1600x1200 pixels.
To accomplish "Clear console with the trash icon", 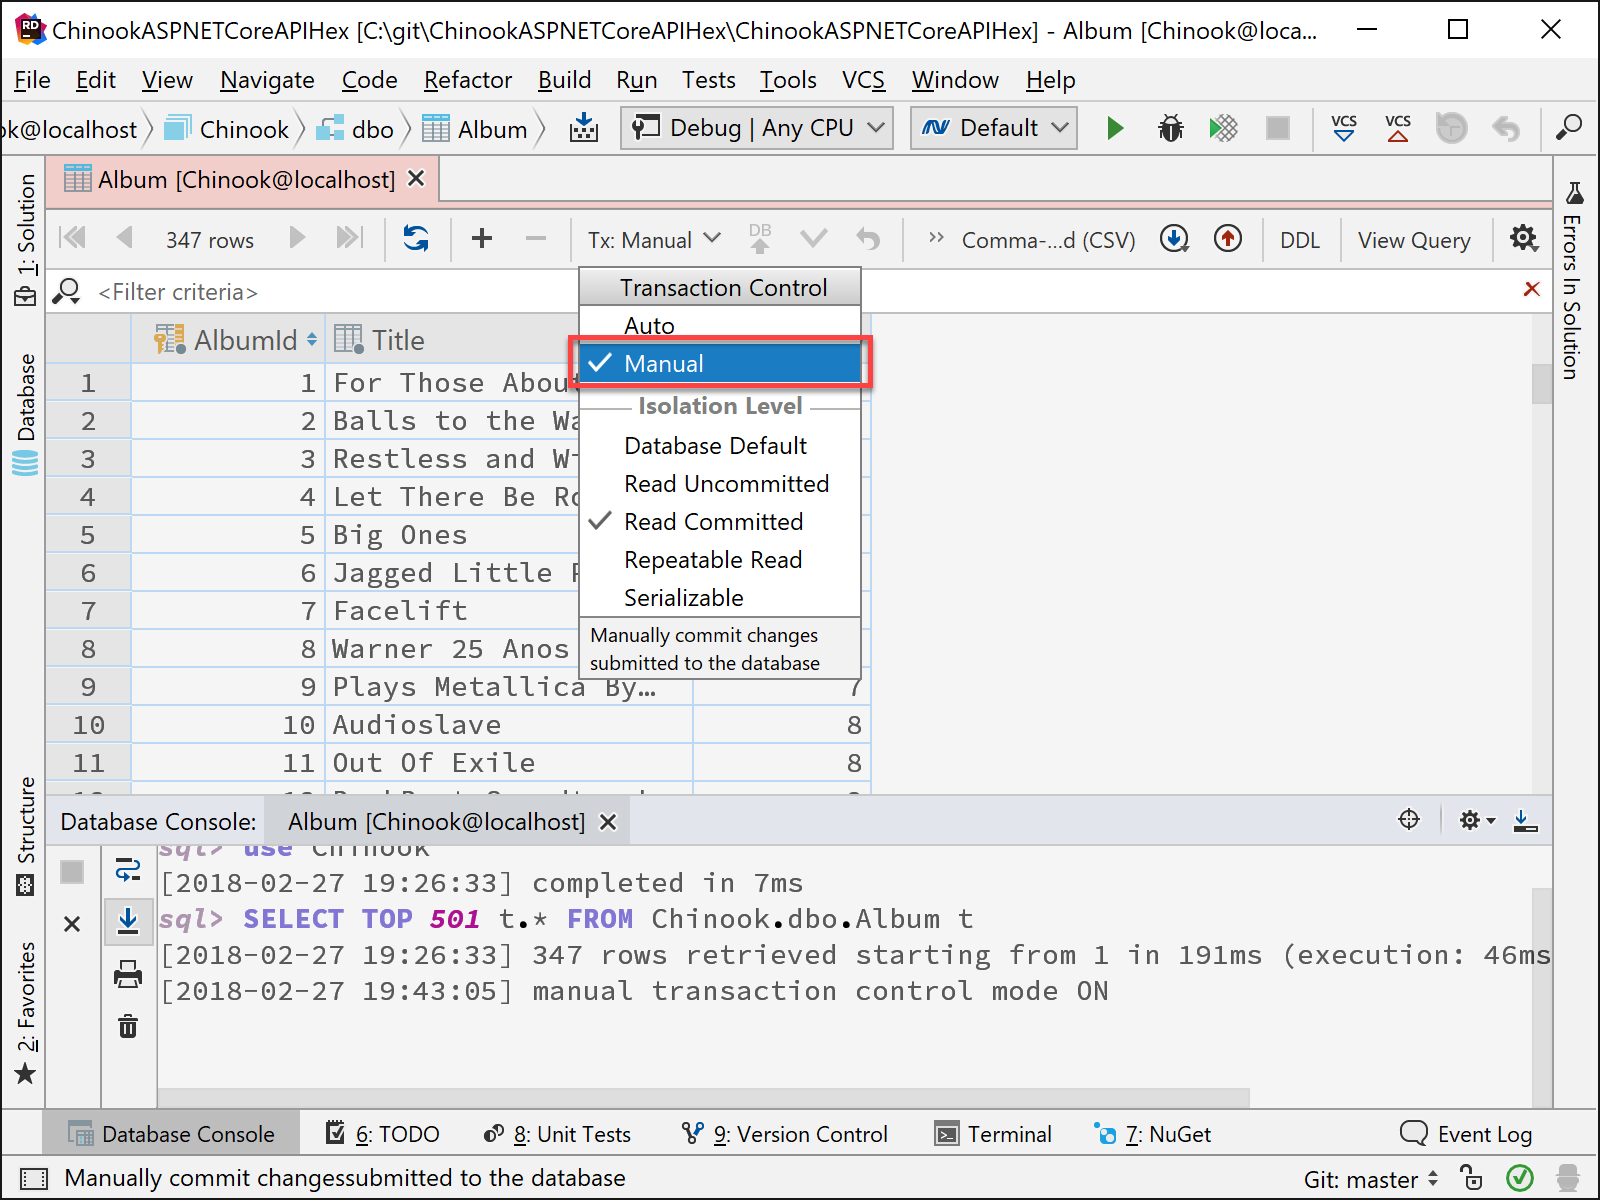I will pos(128,1026).
